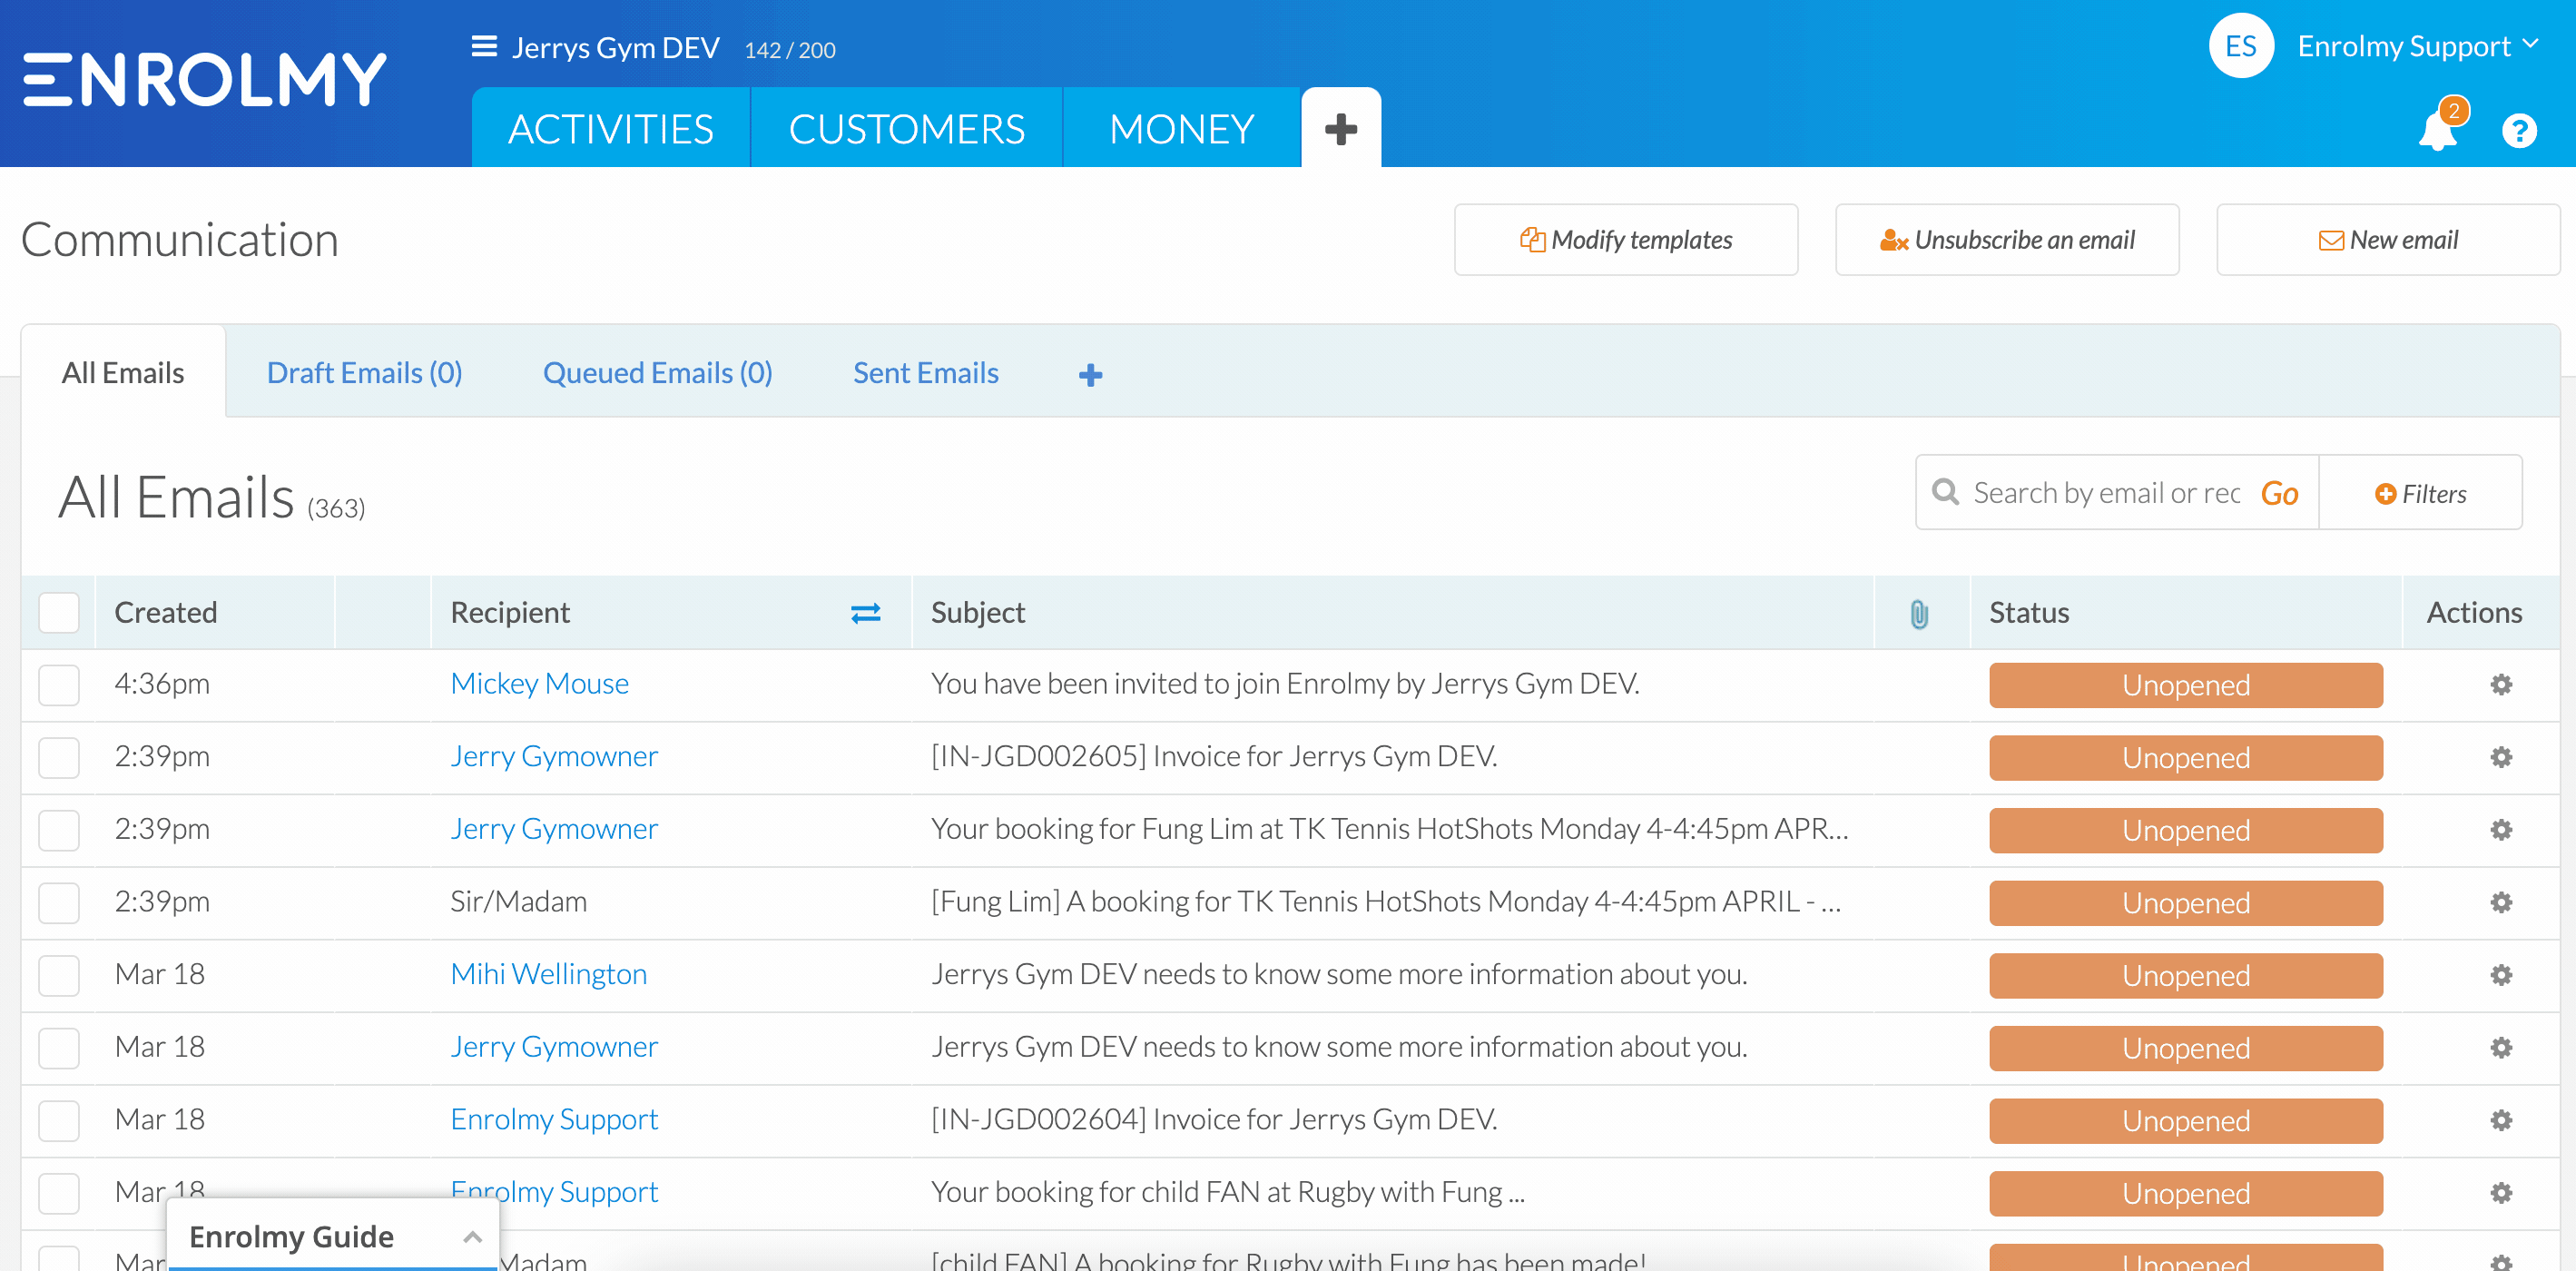Switch to Sent Emails tab
2576x1271 pixels.
pyautogui.click(x=925, y=373)
